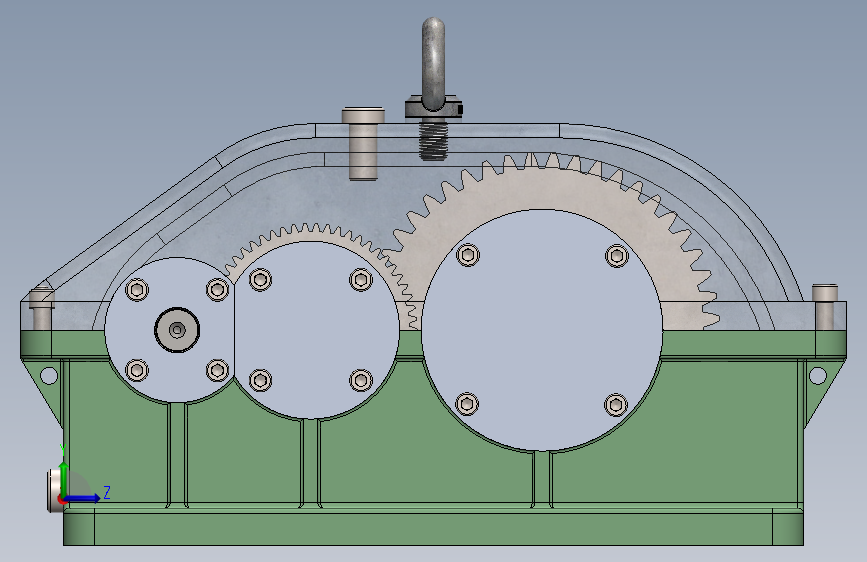Pick the lower-right screw on the middle end cap
The width and height of the screenshot is (867, 562).
[x=361, y=380]
